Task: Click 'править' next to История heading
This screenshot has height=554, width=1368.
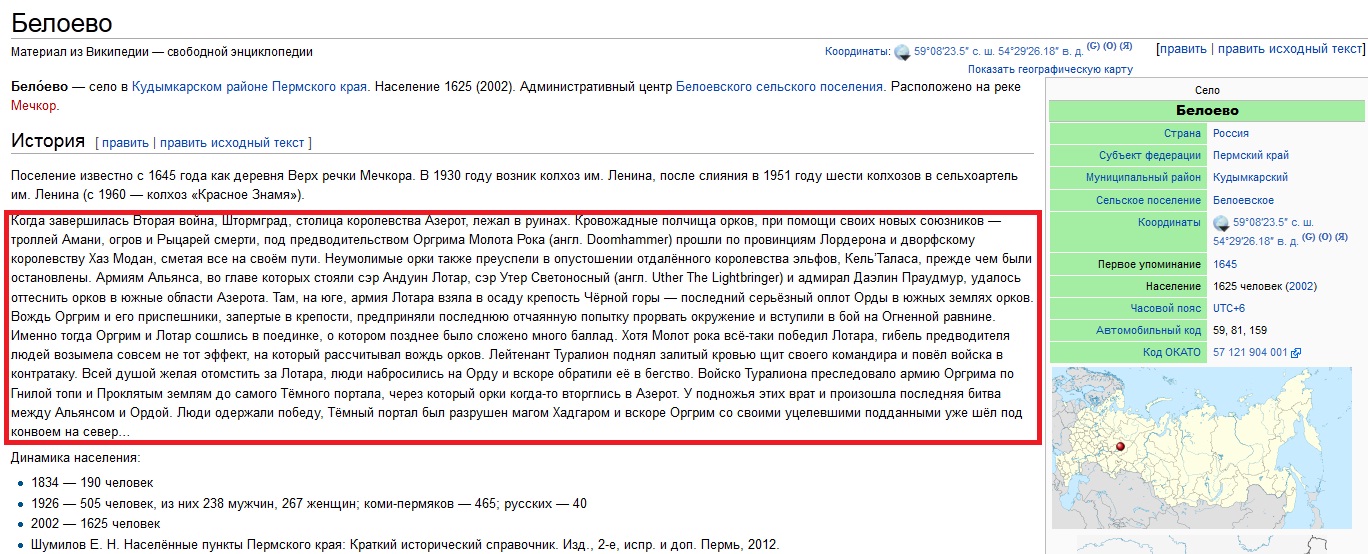Action: coord(125,143)
